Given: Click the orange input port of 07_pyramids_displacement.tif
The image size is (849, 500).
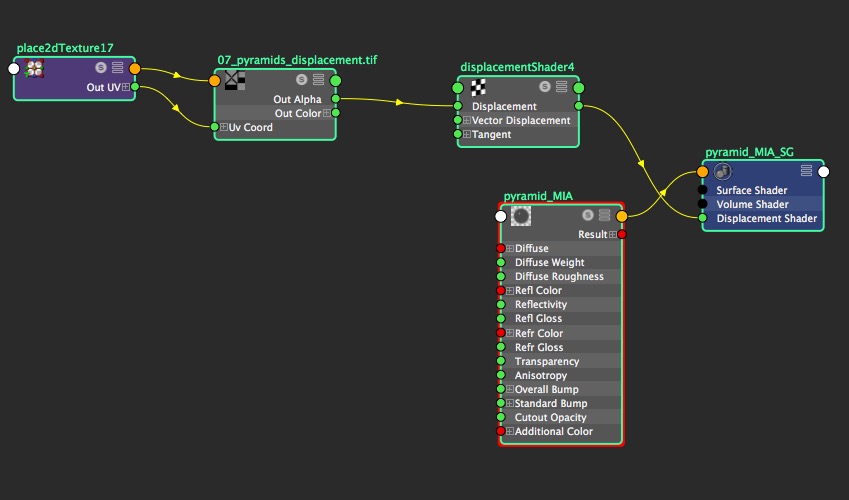Looking at the screenshot, I should [x=214, y=81].
